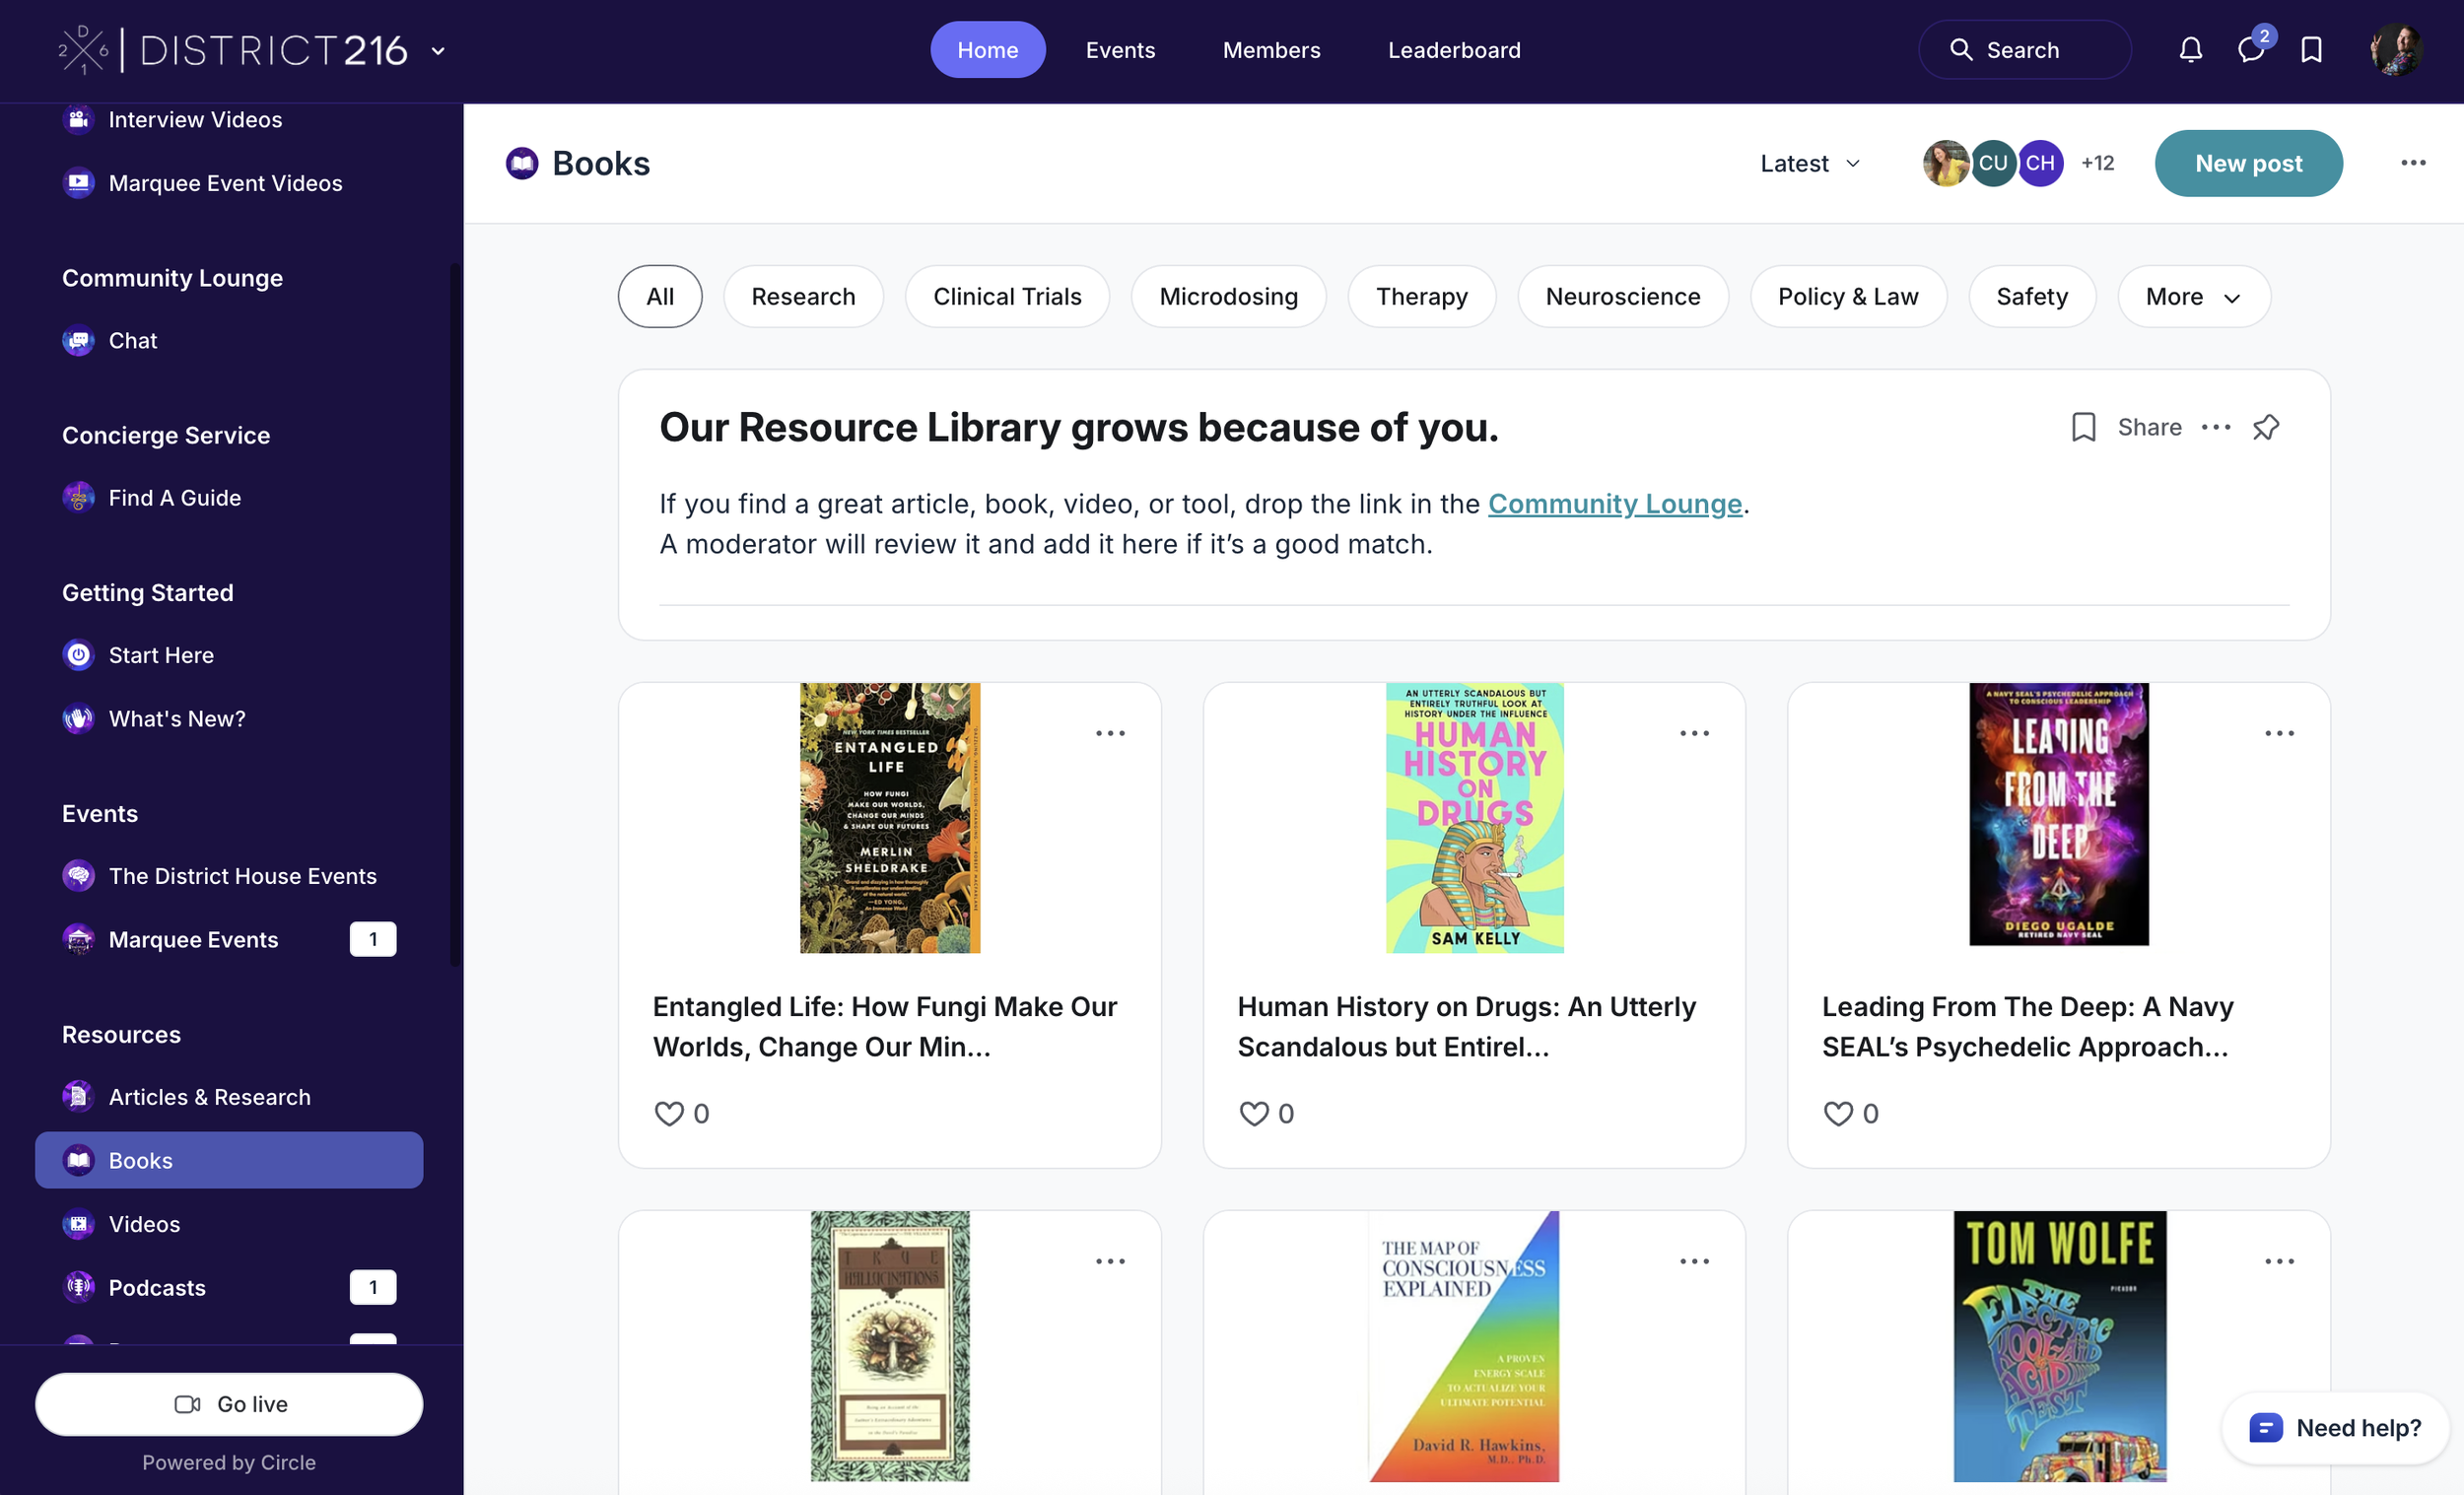Expand the District216 community switcher chevron
This screenshot has height=1495, width=2464.
pyautogui.click(x=438, y=51)
